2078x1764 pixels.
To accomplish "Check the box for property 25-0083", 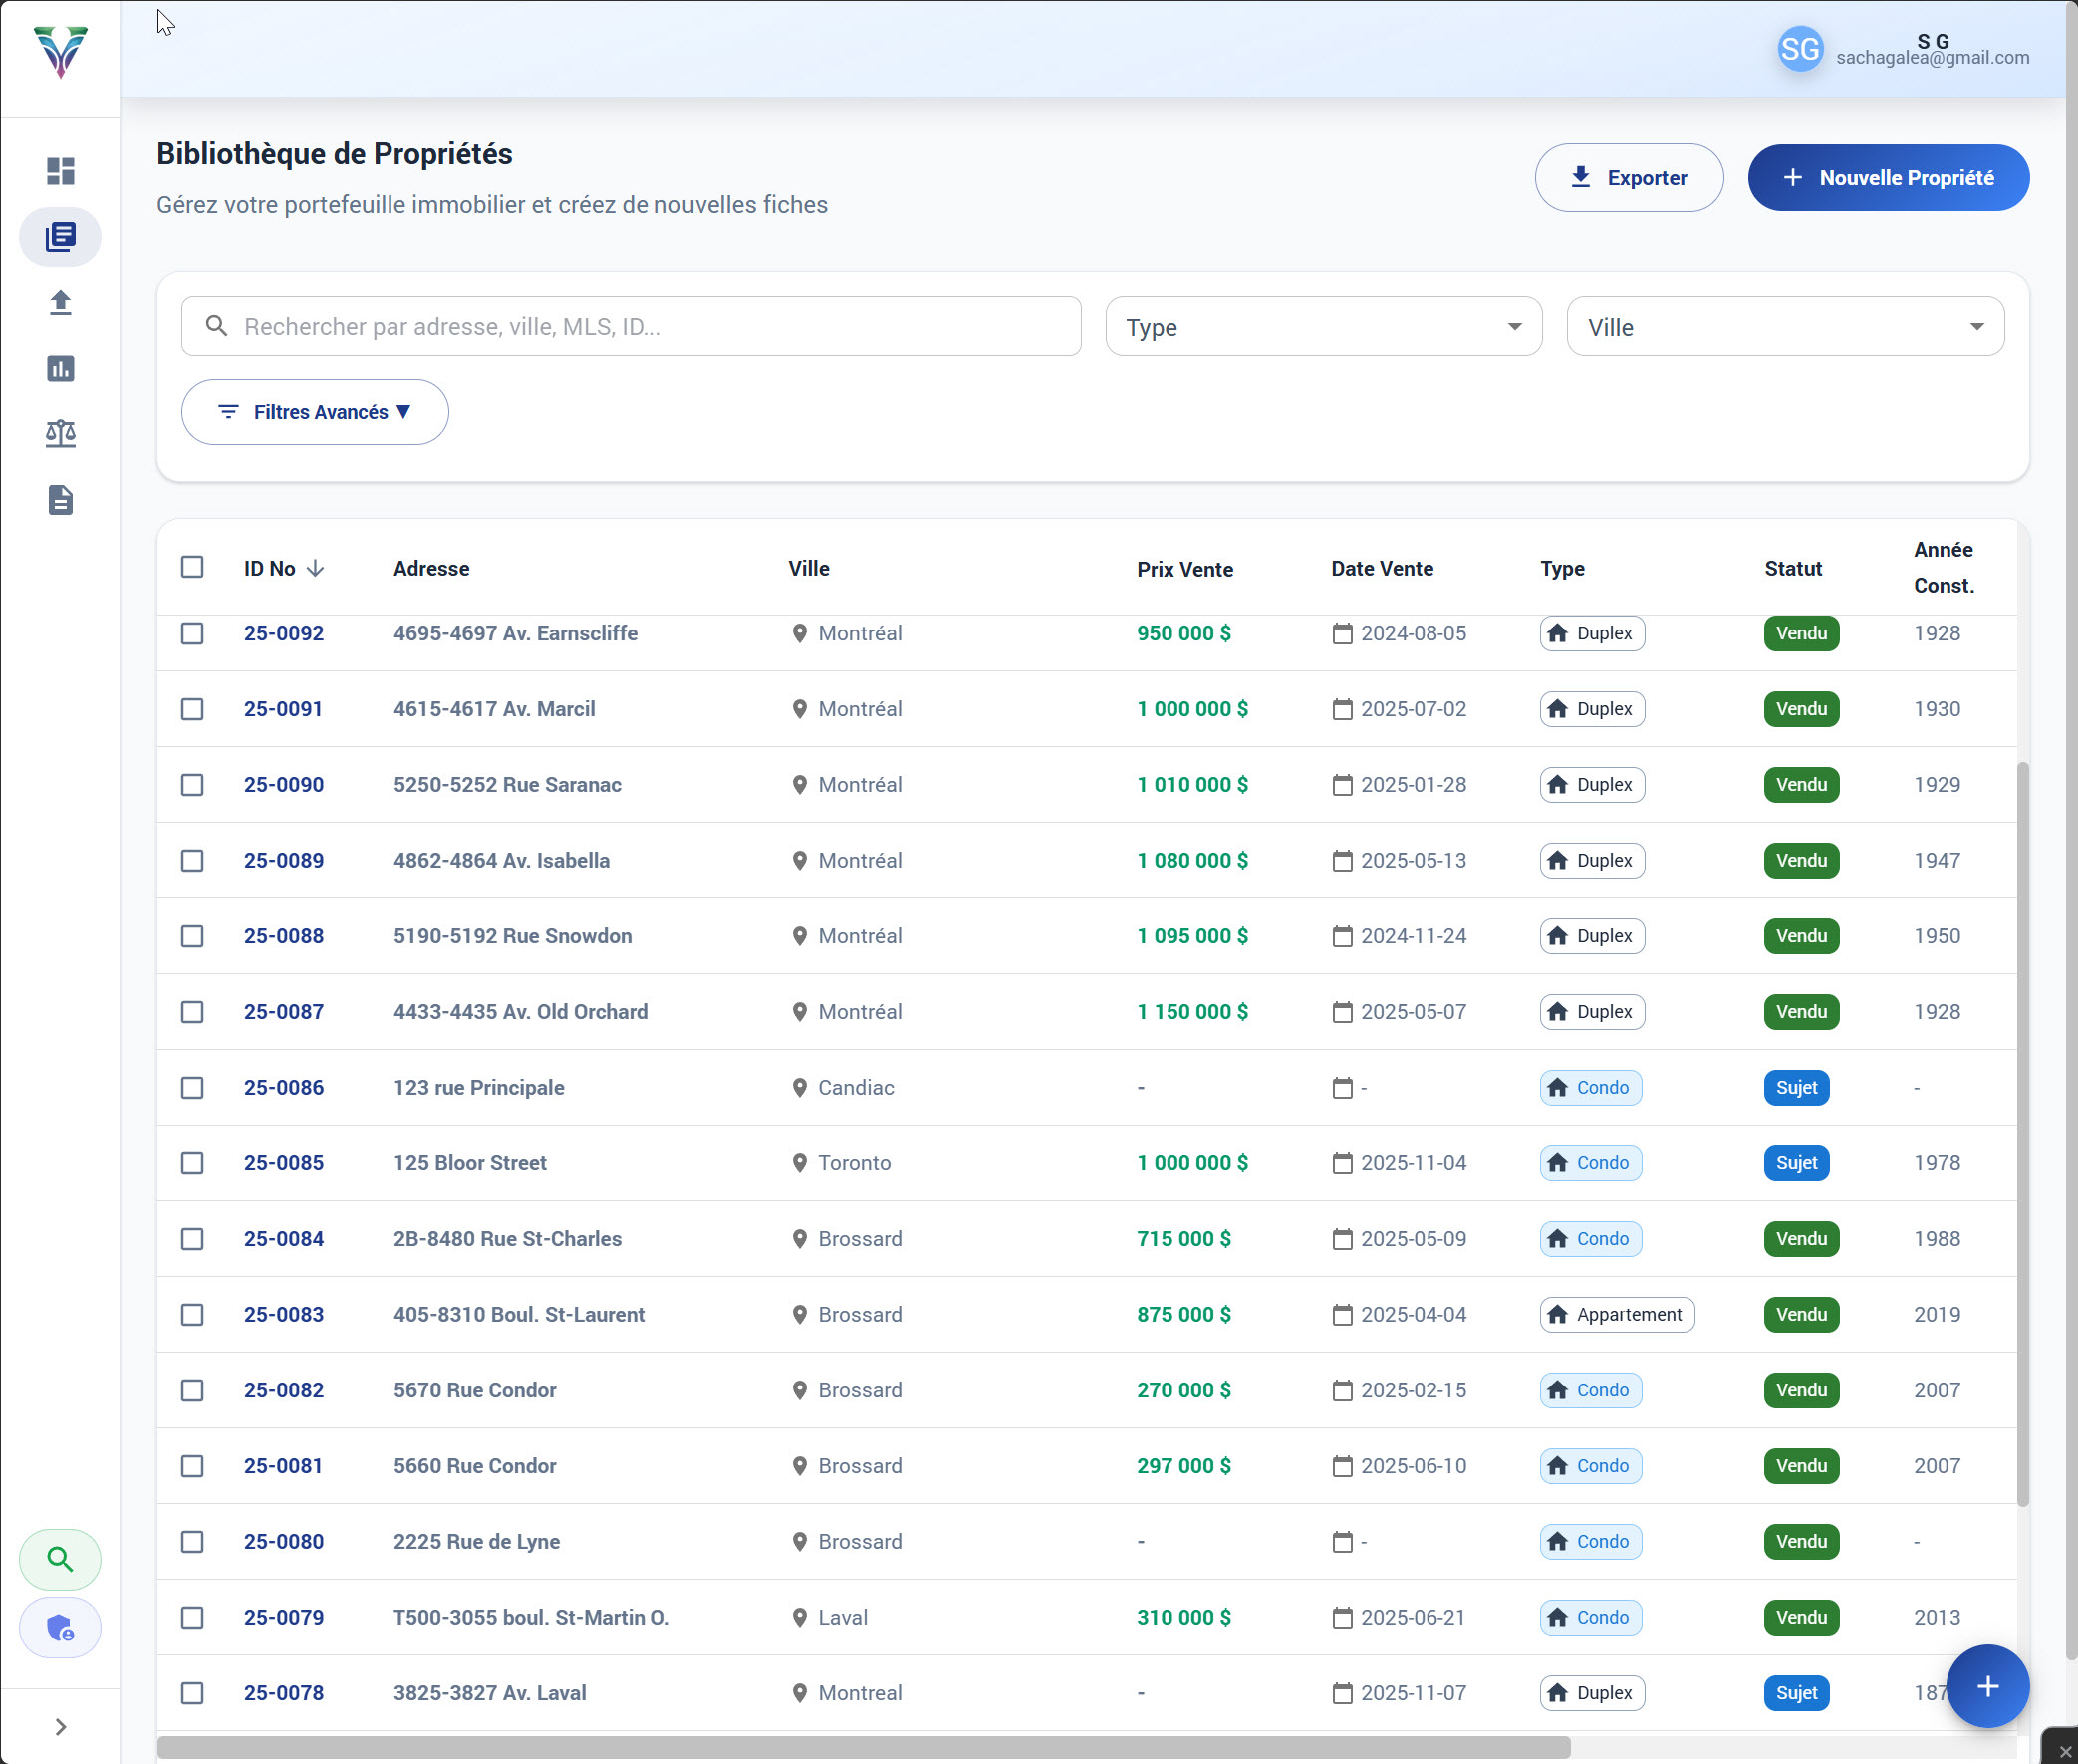I will (192, 1314).
